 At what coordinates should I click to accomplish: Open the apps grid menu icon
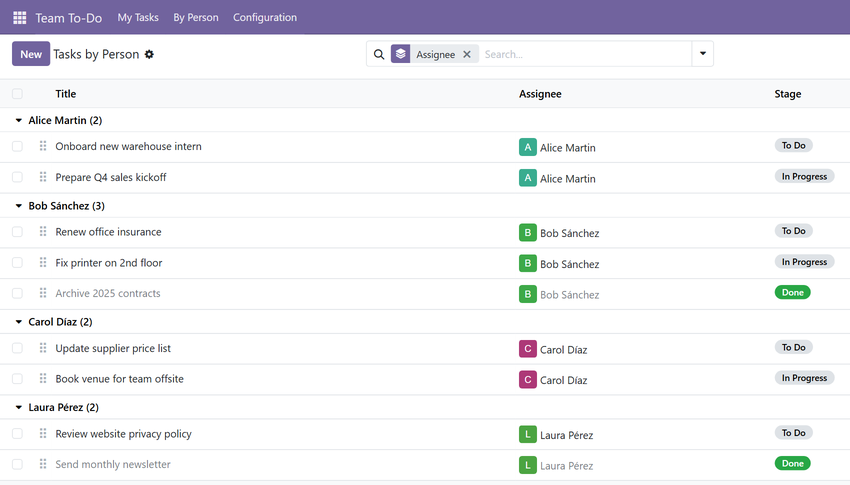coord(20,18)
